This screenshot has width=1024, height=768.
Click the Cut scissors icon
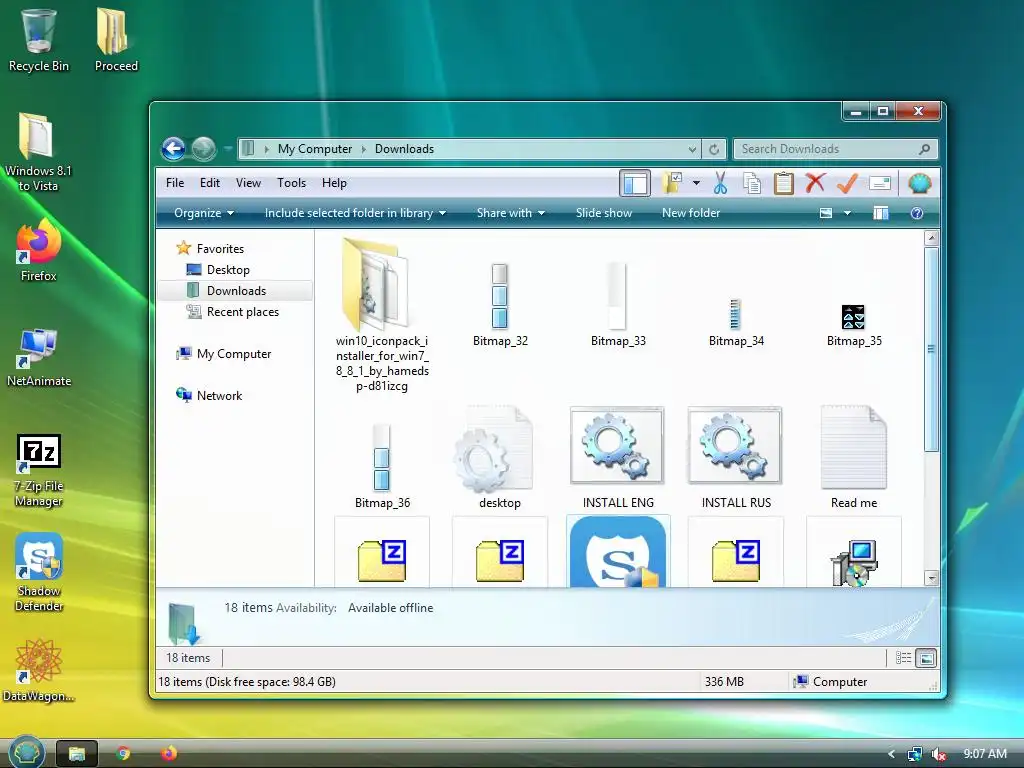(x=720, y=184)
